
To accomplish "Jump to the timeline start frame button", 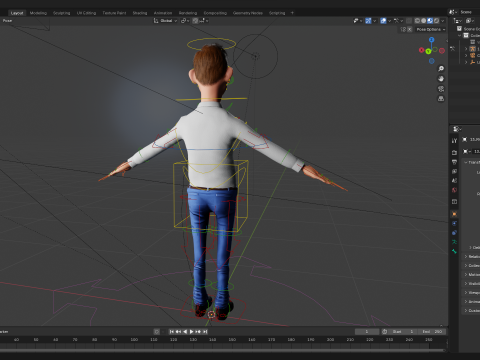I will click(x=172, y=331).
